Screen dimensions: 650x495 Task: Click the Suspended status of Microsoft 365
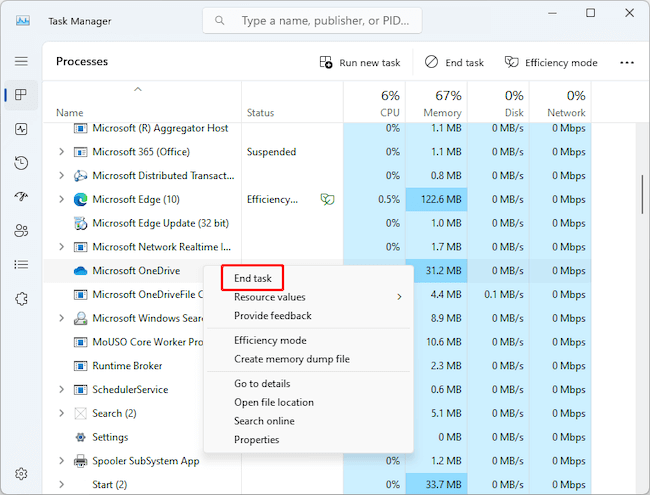click(x=271, y=152)
